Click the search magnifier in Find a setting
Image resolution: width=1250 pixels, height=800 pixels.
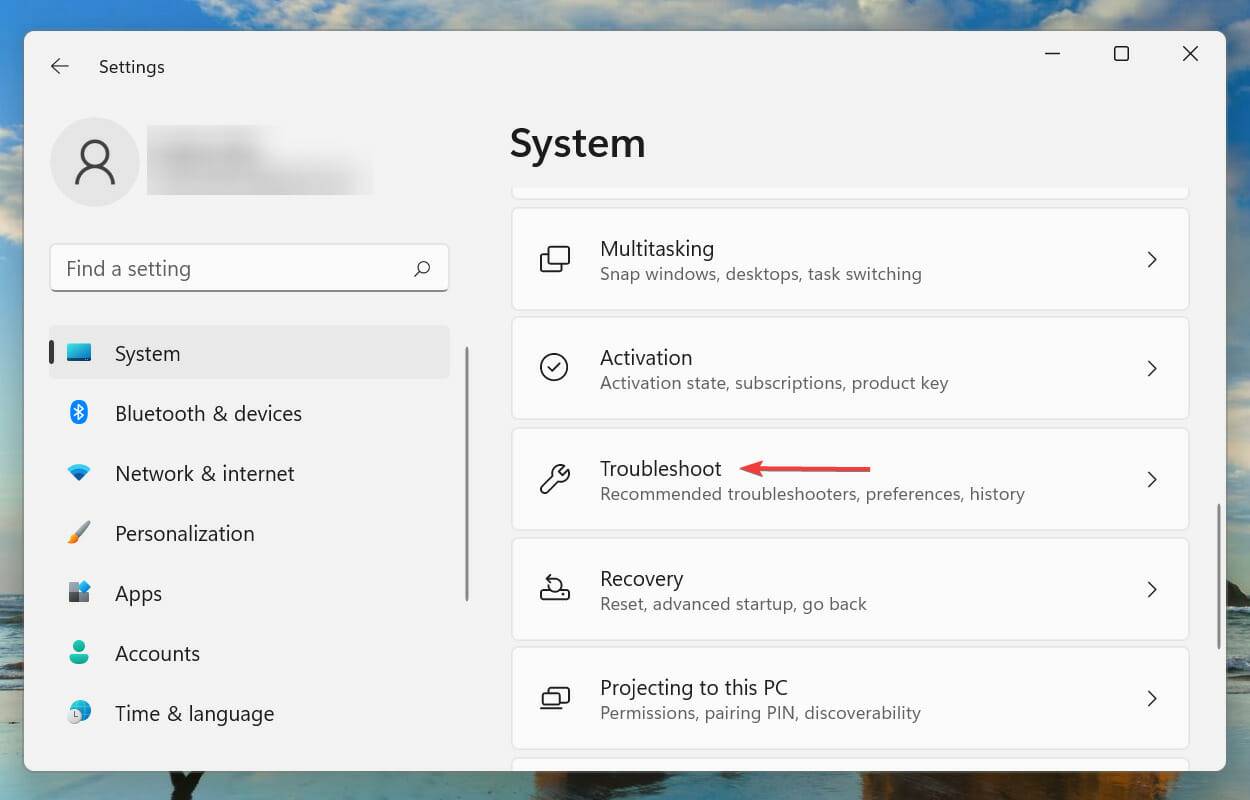click(x=423, y=268)
